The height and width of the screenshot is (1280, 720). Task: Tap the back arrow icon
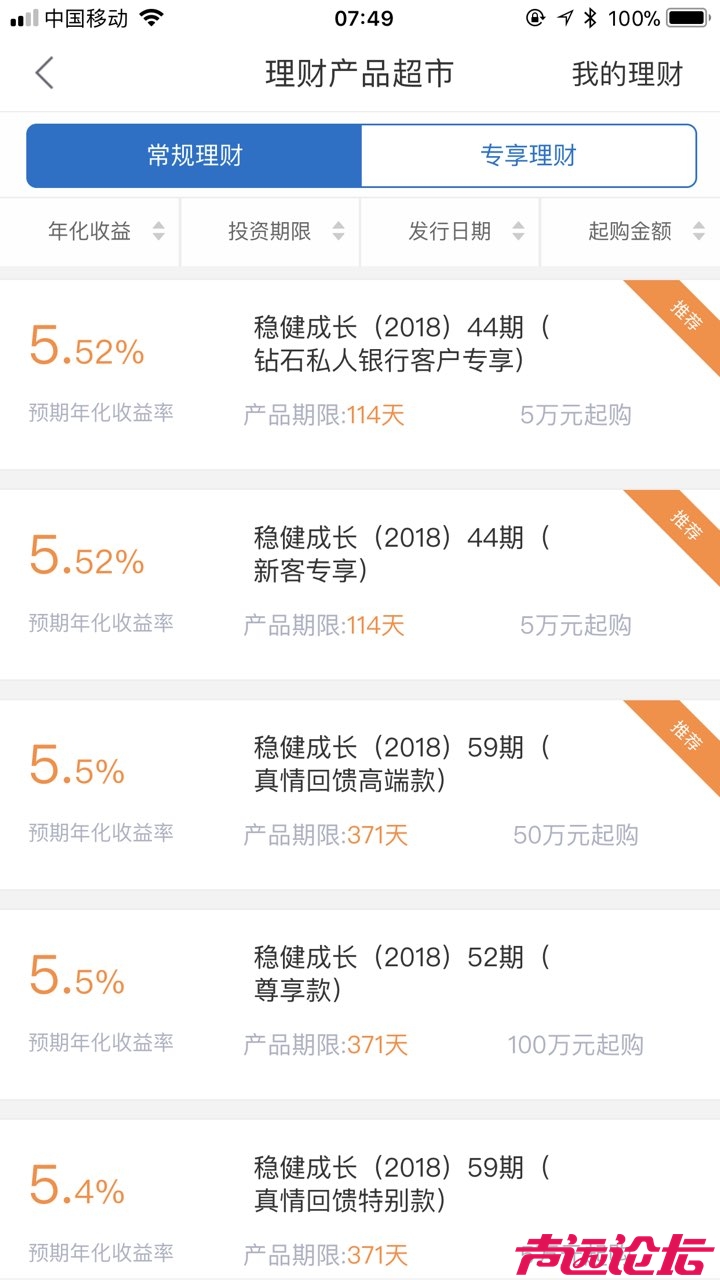coord(44,74)
